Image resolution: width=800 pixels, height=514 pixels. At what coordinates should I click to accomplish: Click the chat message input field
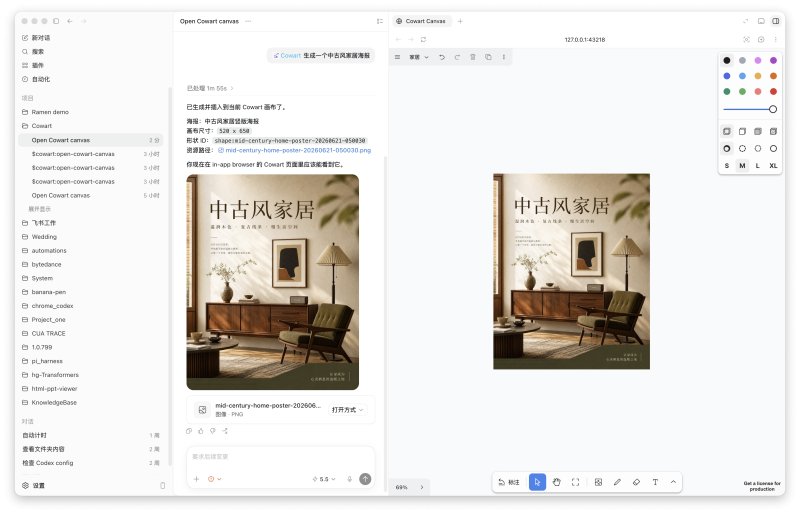tap(281, 458)
